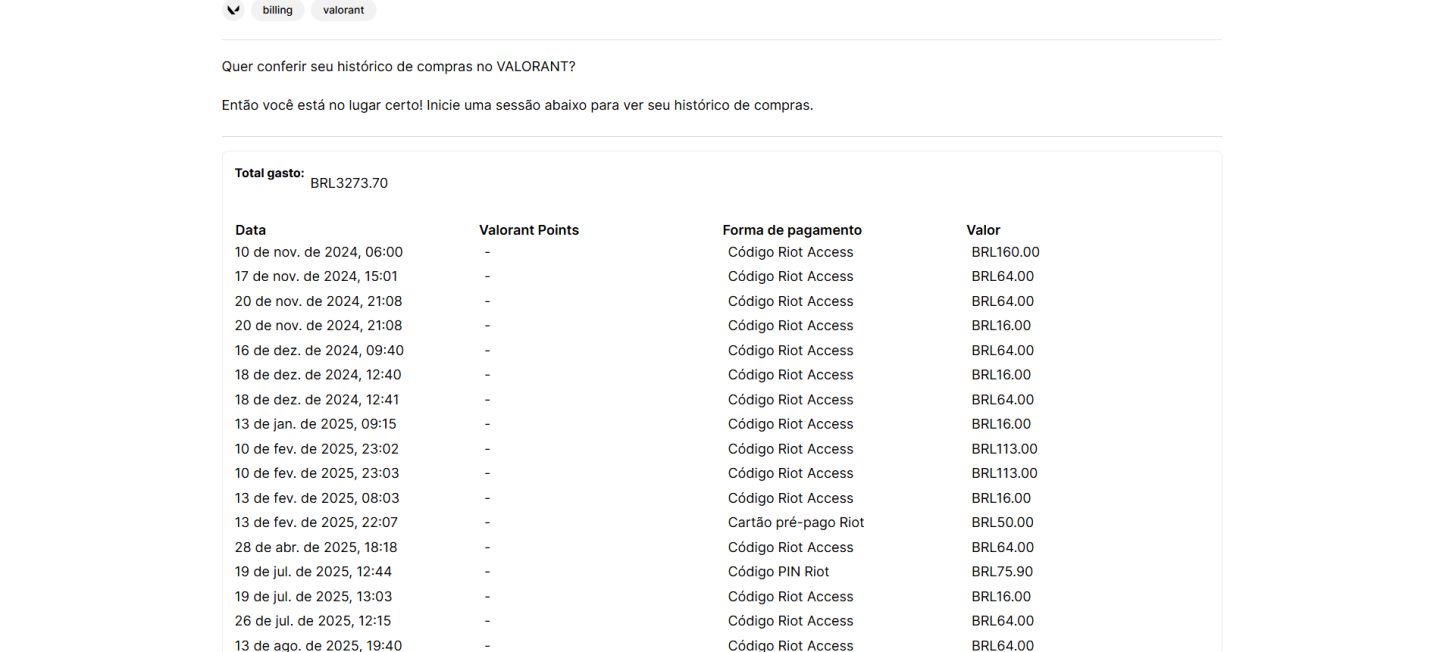This screenshot has width=1440, height=652.
Task: Click BRL113.00 in the 23:03 purchase row
Action: (x=1005, y=473)
